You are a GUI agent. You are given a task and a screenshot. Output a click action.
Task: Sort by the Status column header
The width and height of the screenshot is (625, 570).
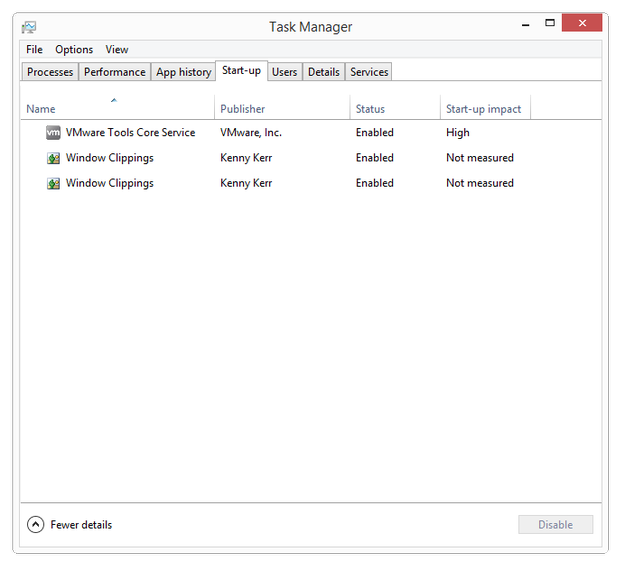click(x=395, y=108)
